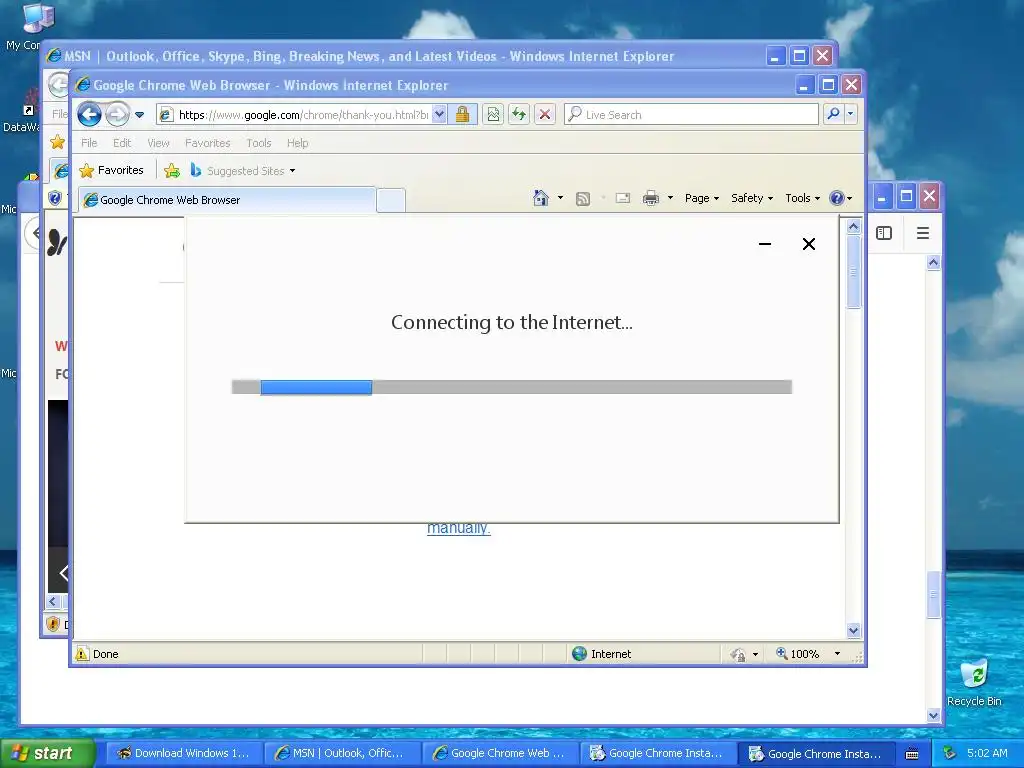Click the Live Search input box
This screenshot has height=768, width=1024.
692,115
